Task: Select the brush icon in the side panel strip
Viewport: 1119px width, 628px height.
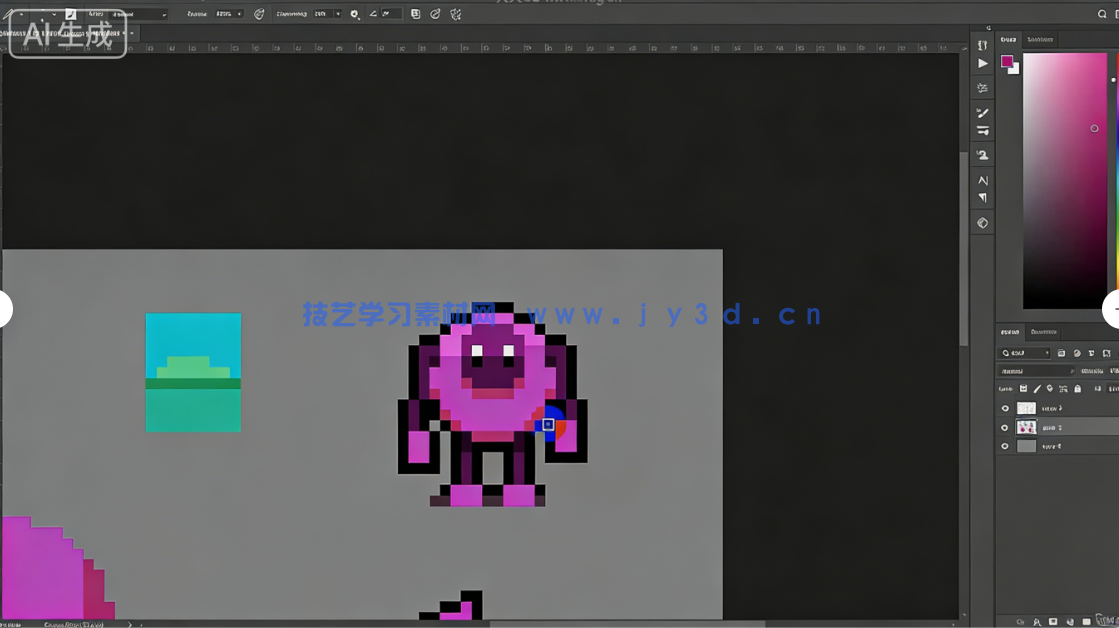Action: [x=982, y=113]
